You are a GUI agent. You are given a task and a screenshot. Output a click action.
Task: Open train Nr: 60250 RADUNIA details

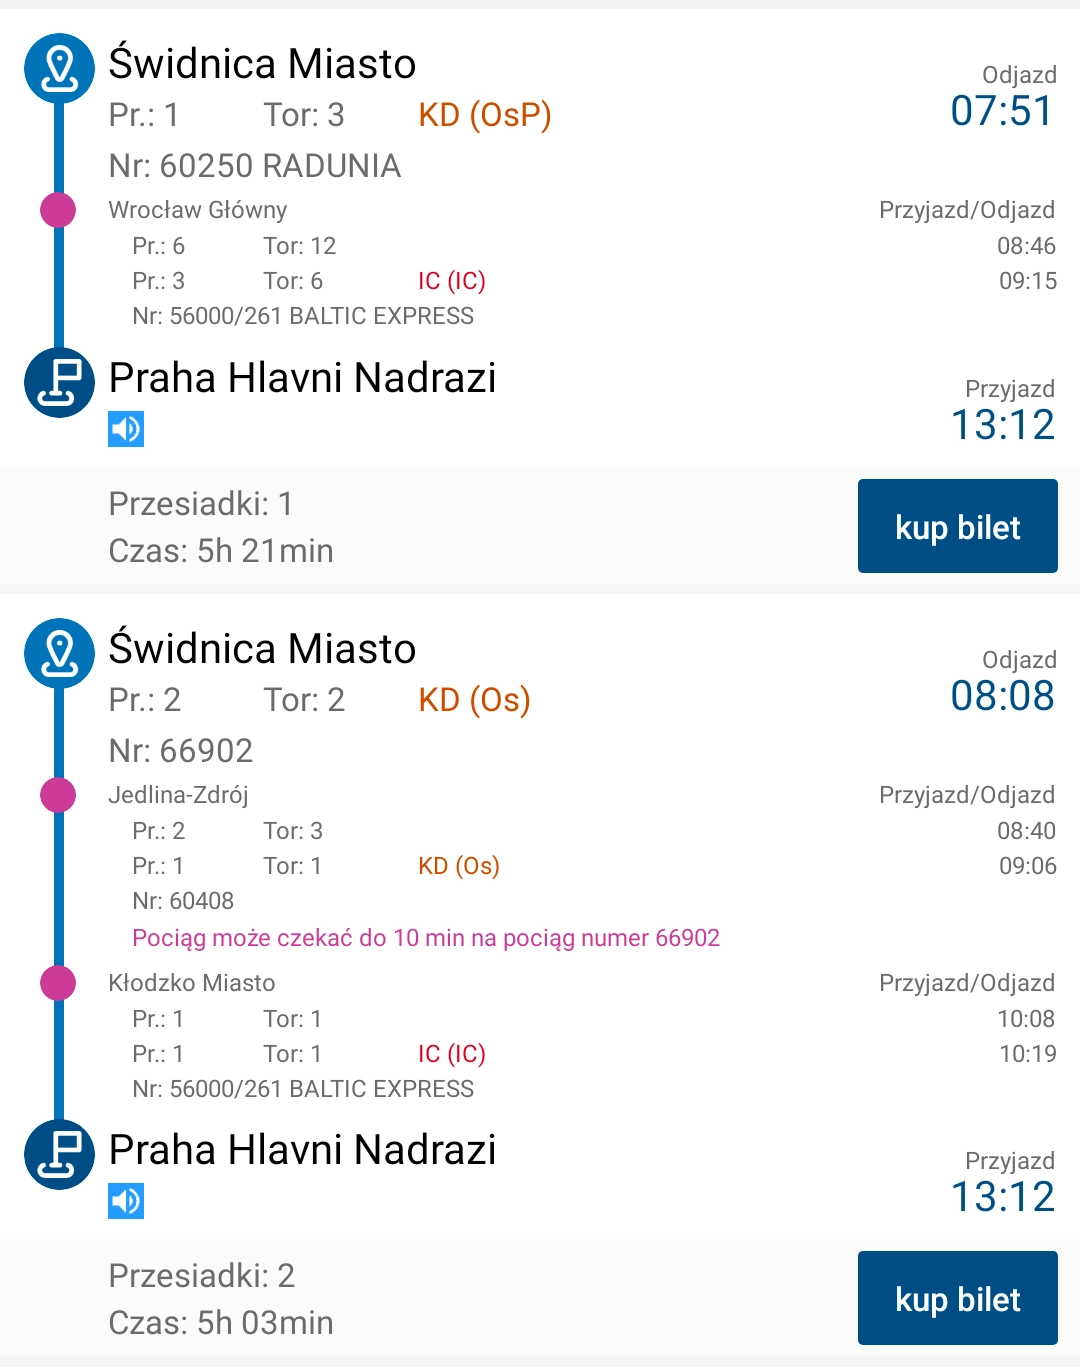(255, 166)
